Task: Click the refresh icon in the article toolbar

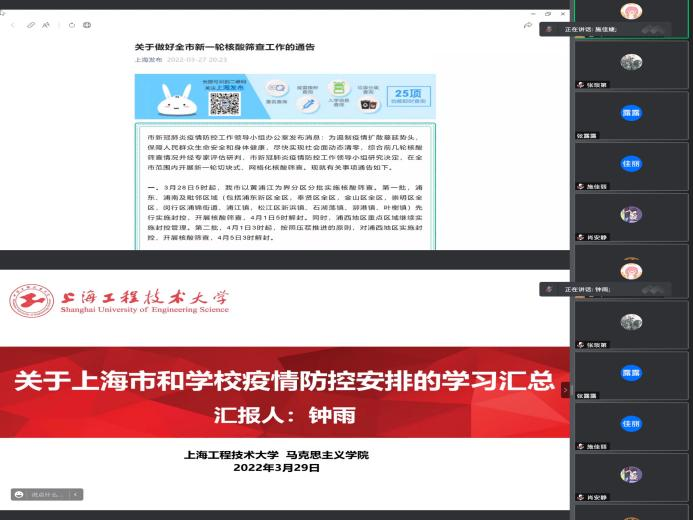Action: pyautogui.click(x=73, y=25)
